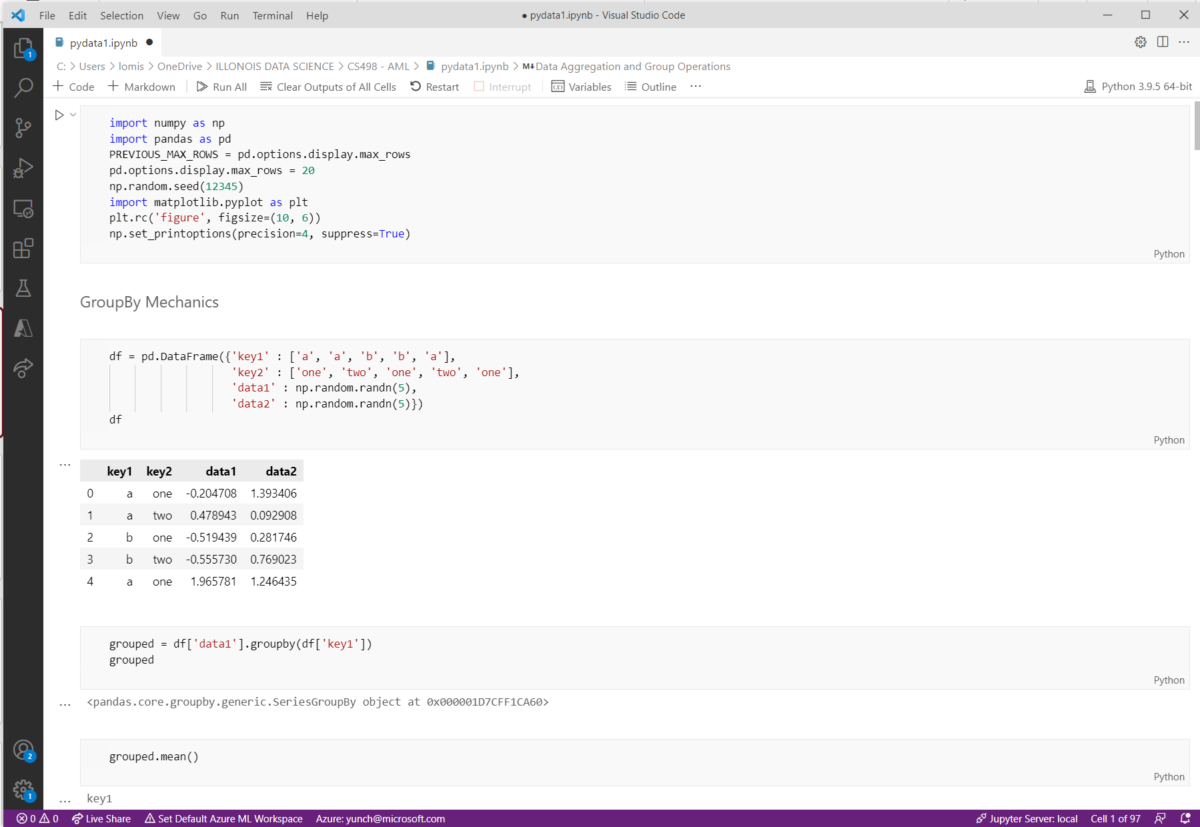Image resolution: width=1200 pixels, height=827 pixels.
Task: Open the Test flask icon in the sidebar
Action: (x=22, y=288)
